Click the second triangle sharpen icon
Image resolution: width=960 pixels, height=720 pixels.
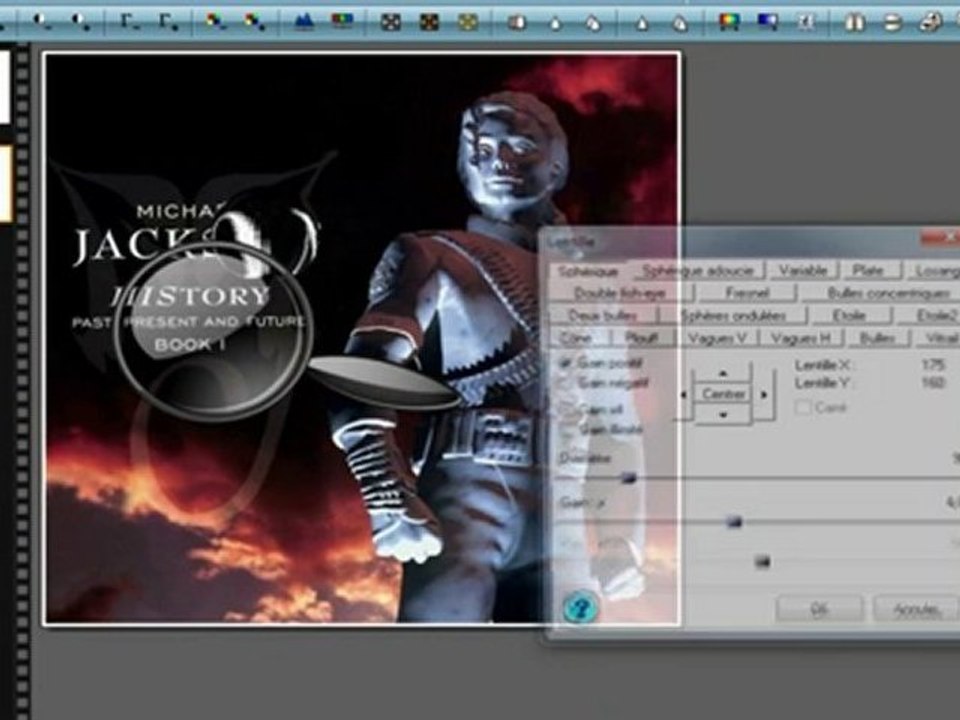coord(680,23)
